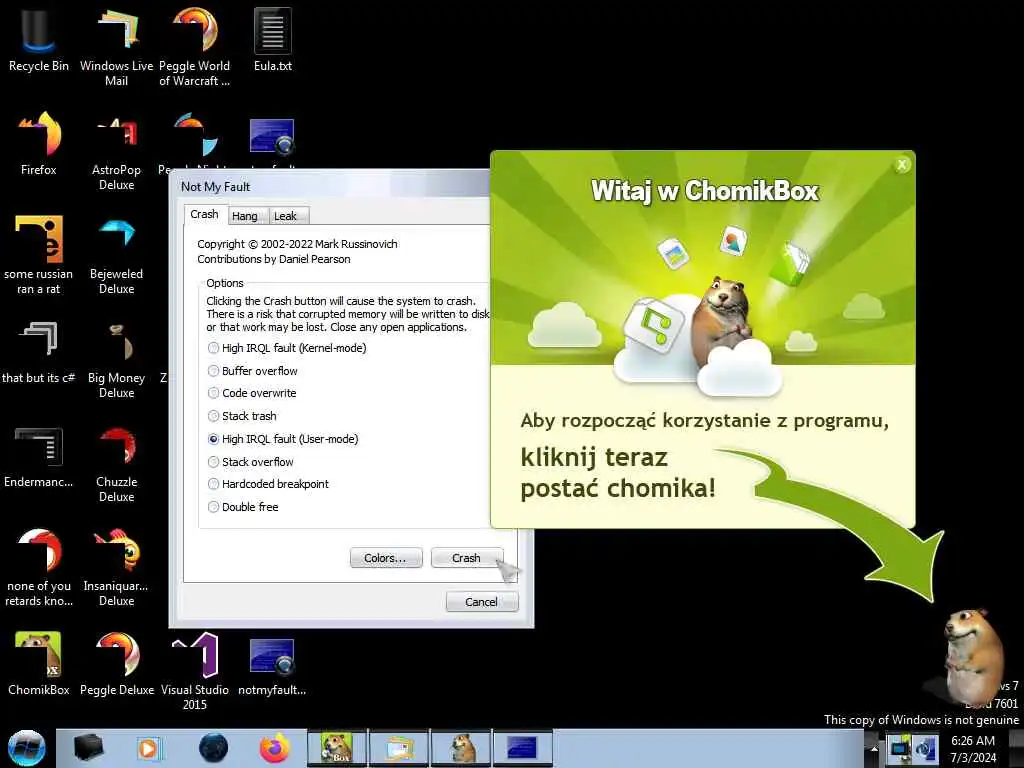
Task: Click the Colors... button
Action: point(386,558)
